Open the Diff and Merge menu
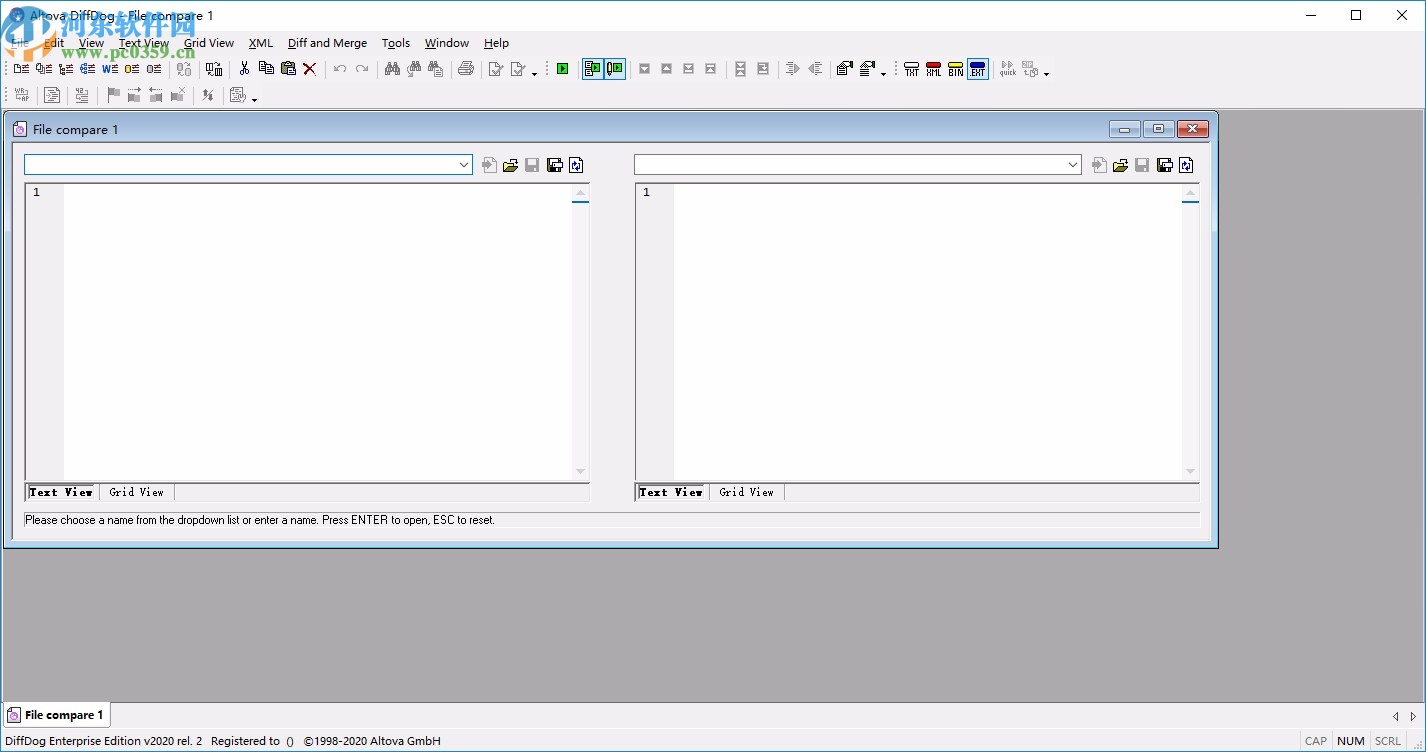This screenshot has width=1426, height=752. pos(327,43)
